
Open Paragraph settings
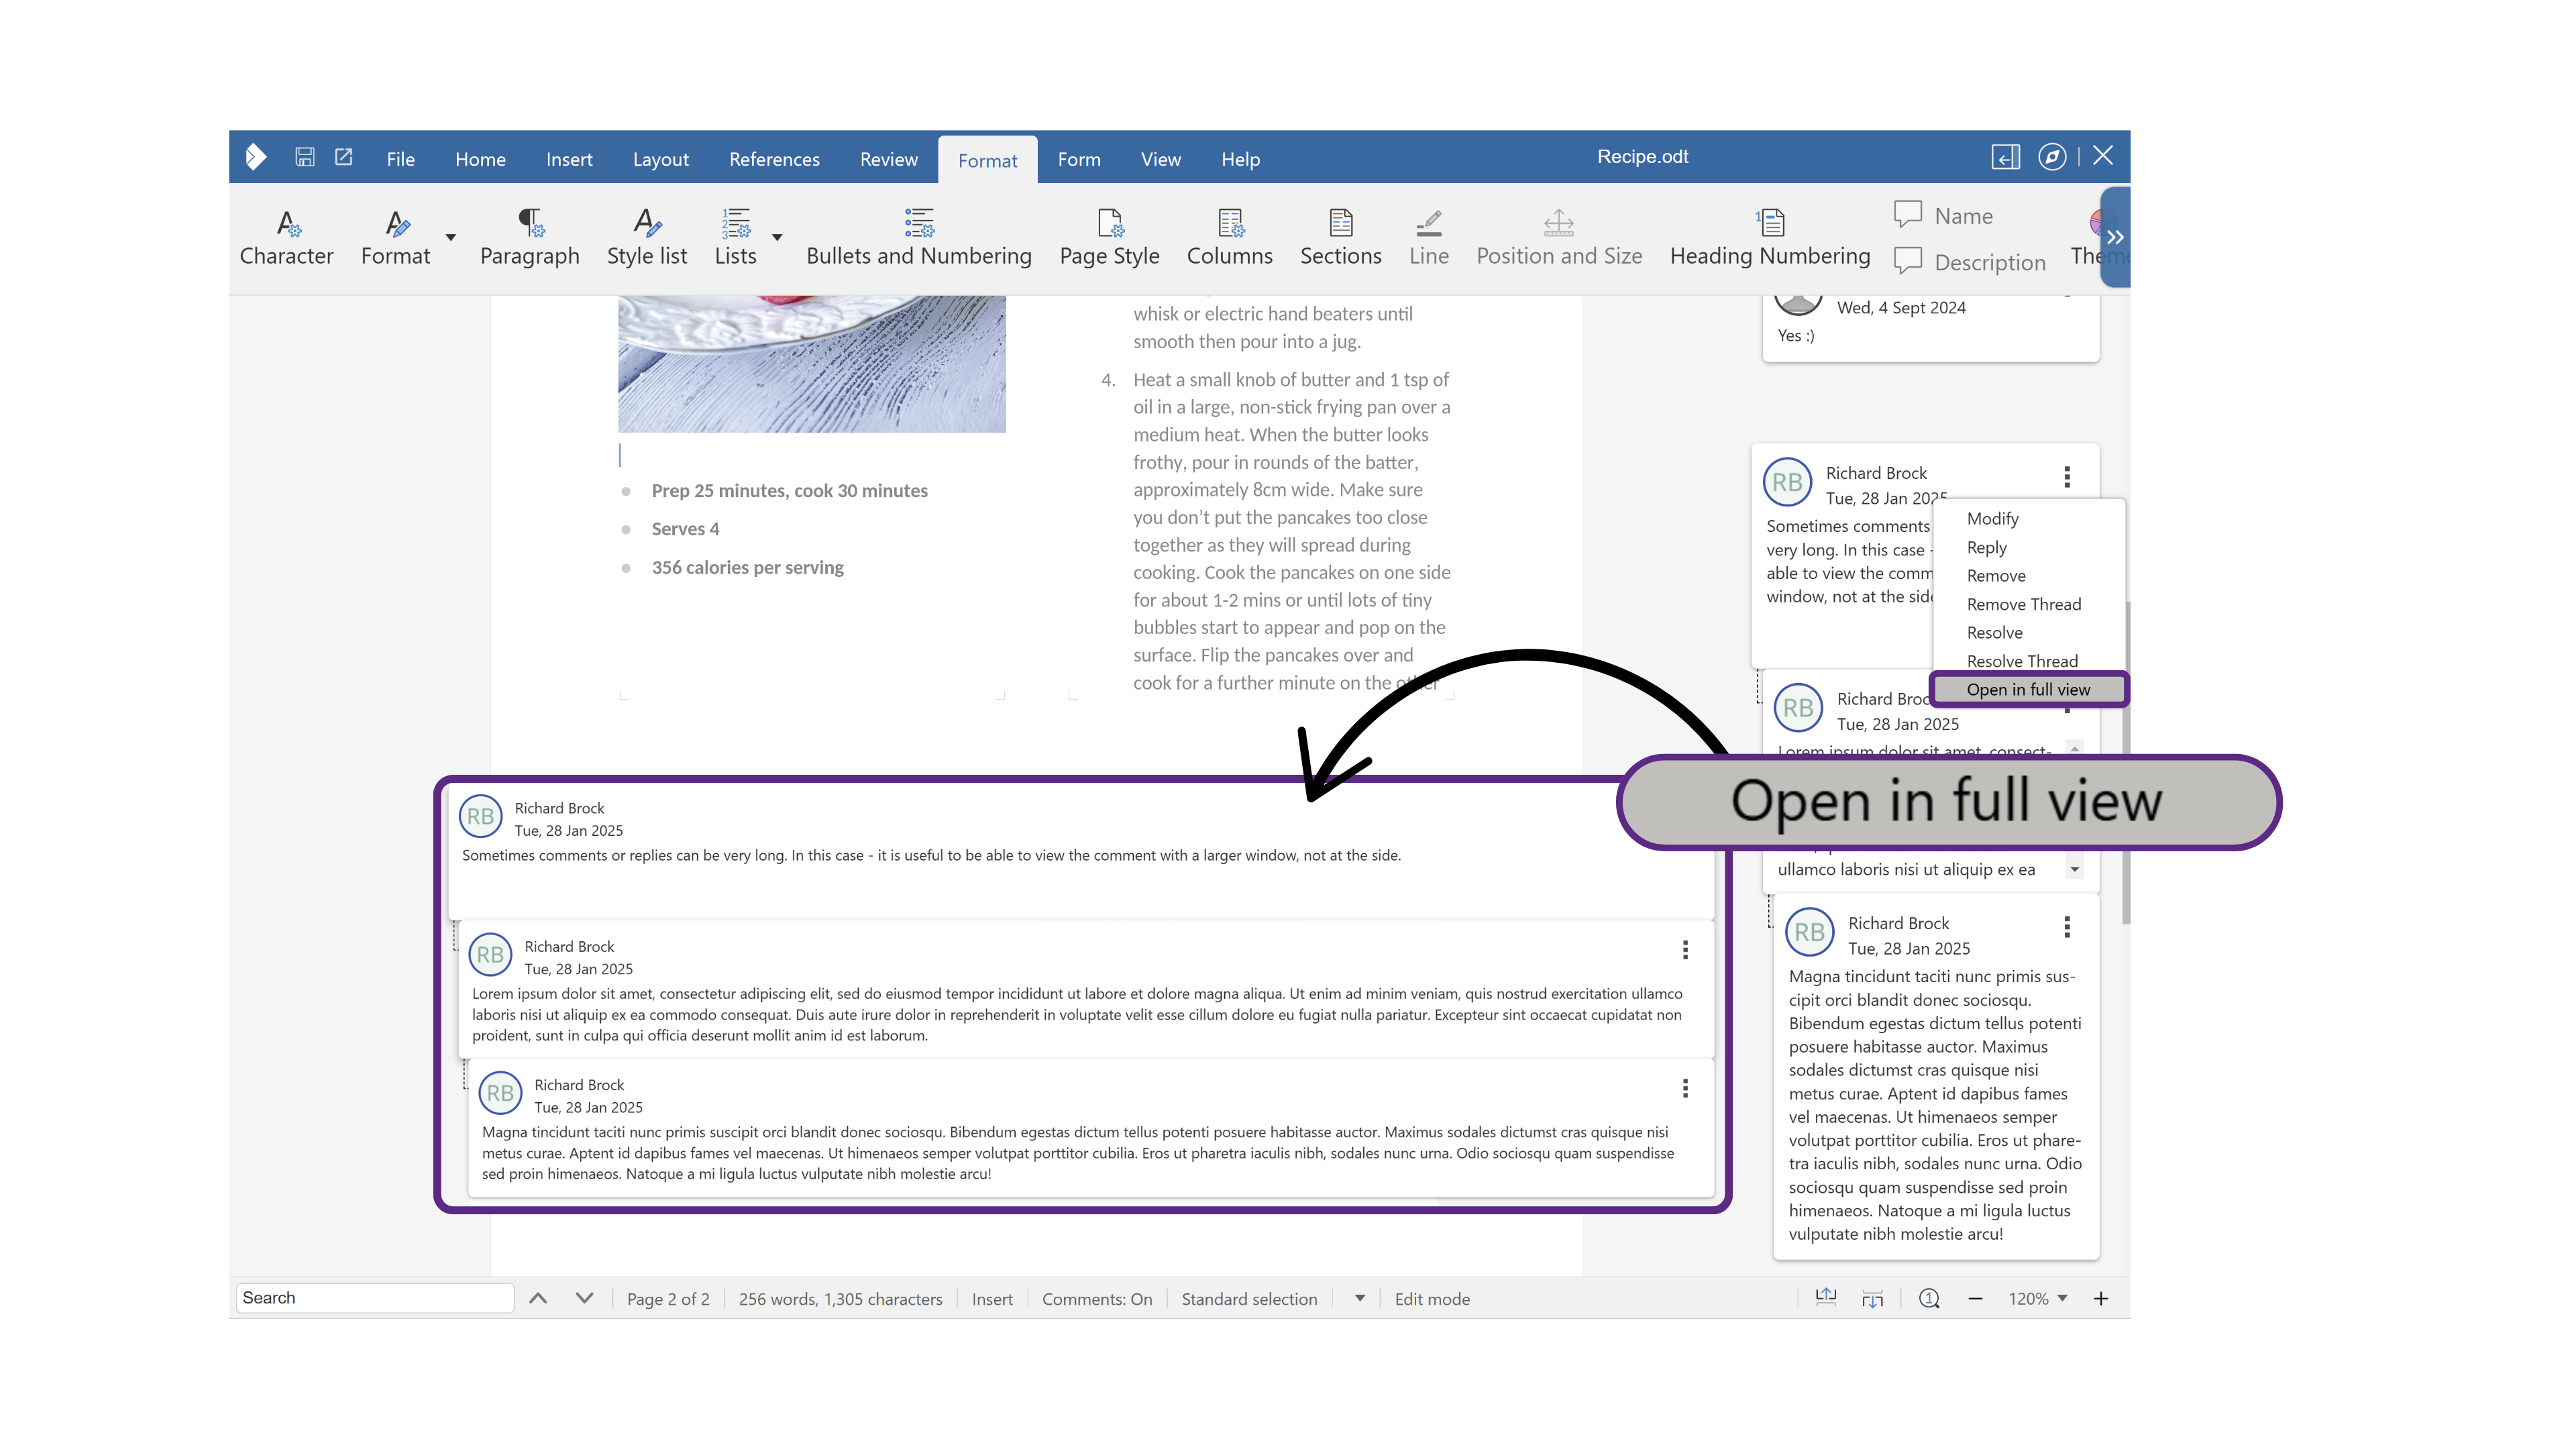coord(529,238)
